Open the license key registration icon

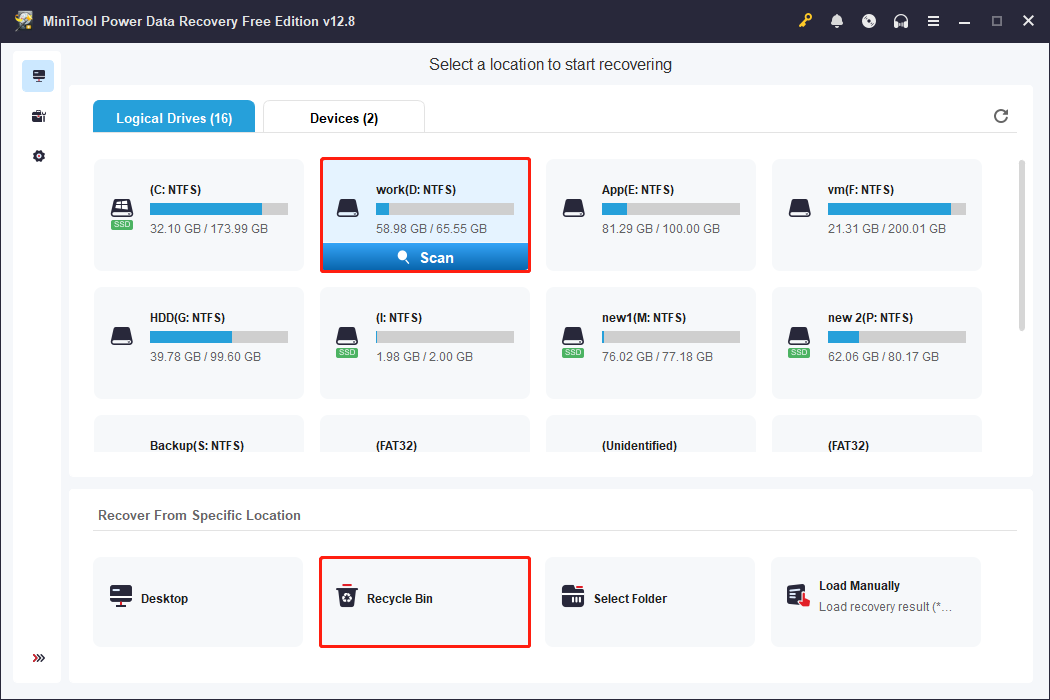805,20
